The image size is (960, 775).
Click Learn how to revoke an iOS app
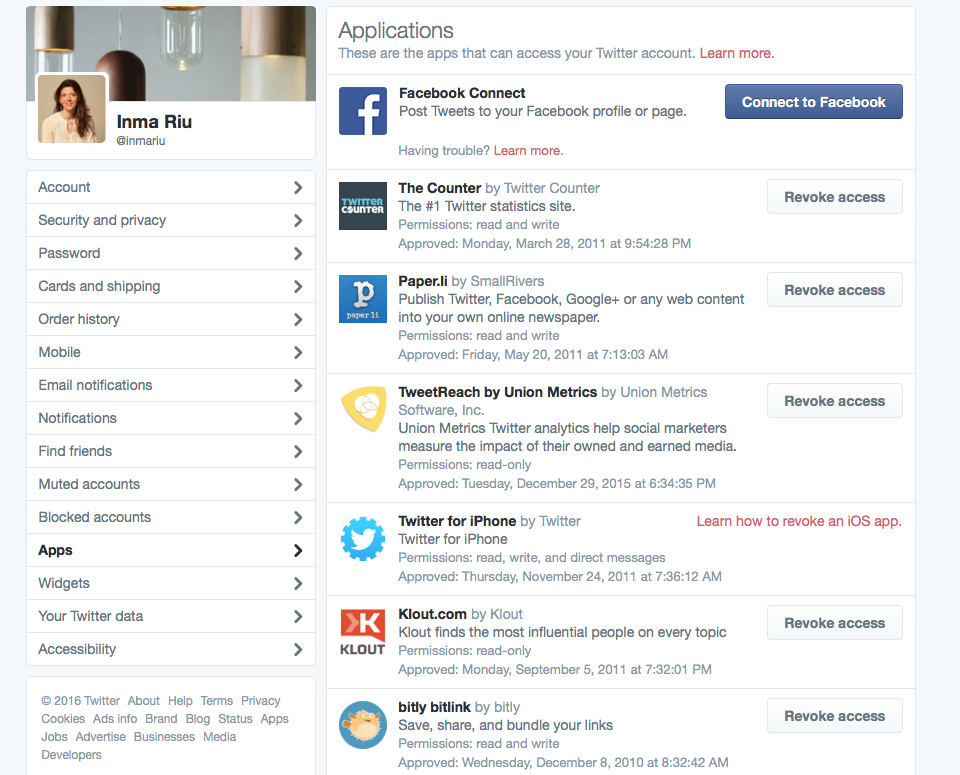[x=799, y=521]
